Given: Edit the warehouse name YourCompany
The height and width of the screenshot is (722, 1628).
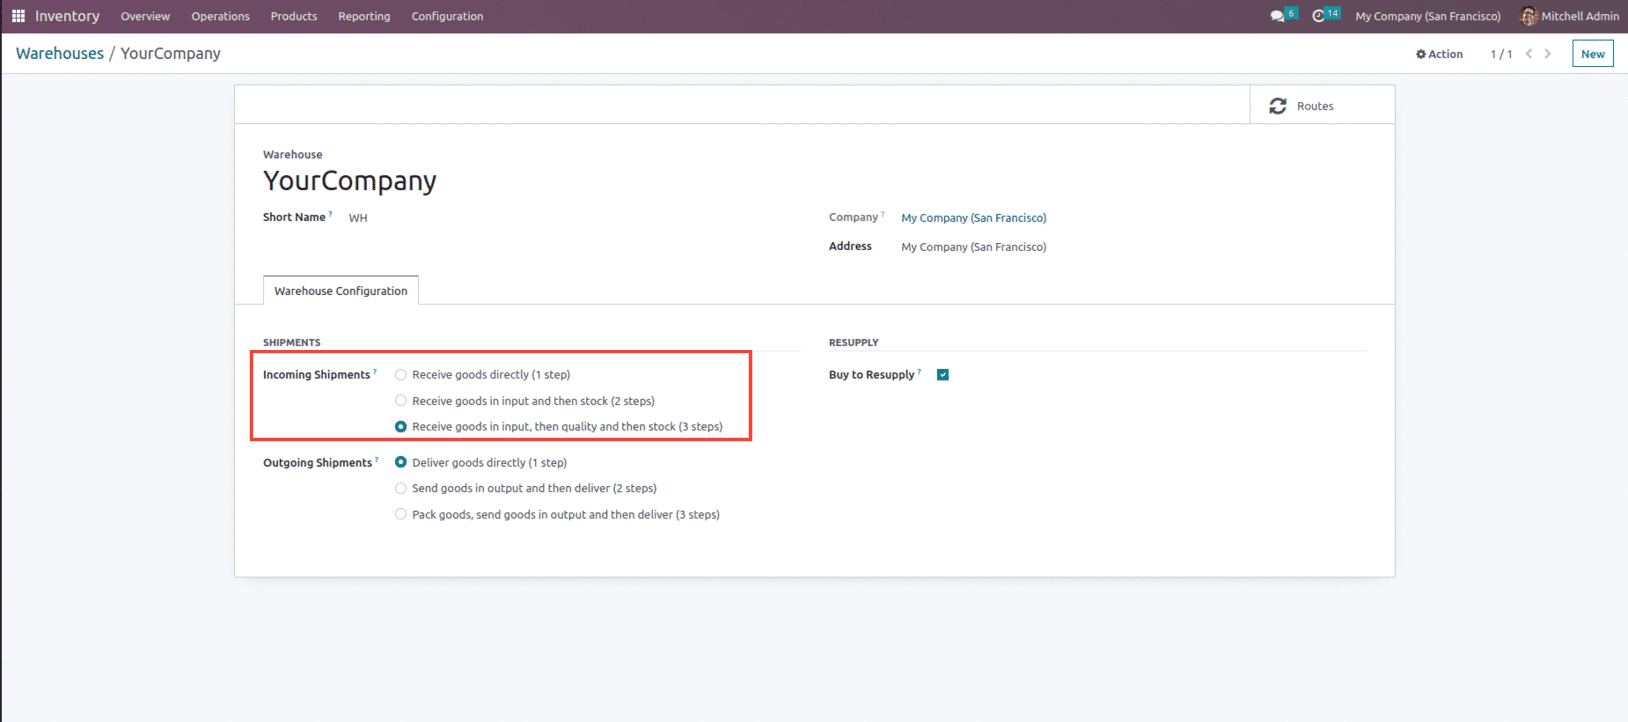Looking at the screenshot, I should click(350, 181).
